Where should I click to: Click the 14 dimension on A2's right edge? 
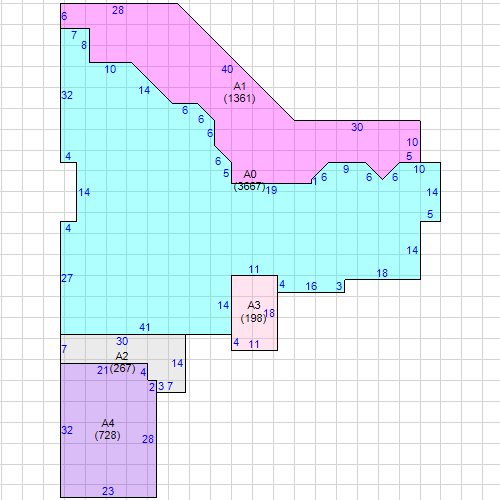(177, 363)
